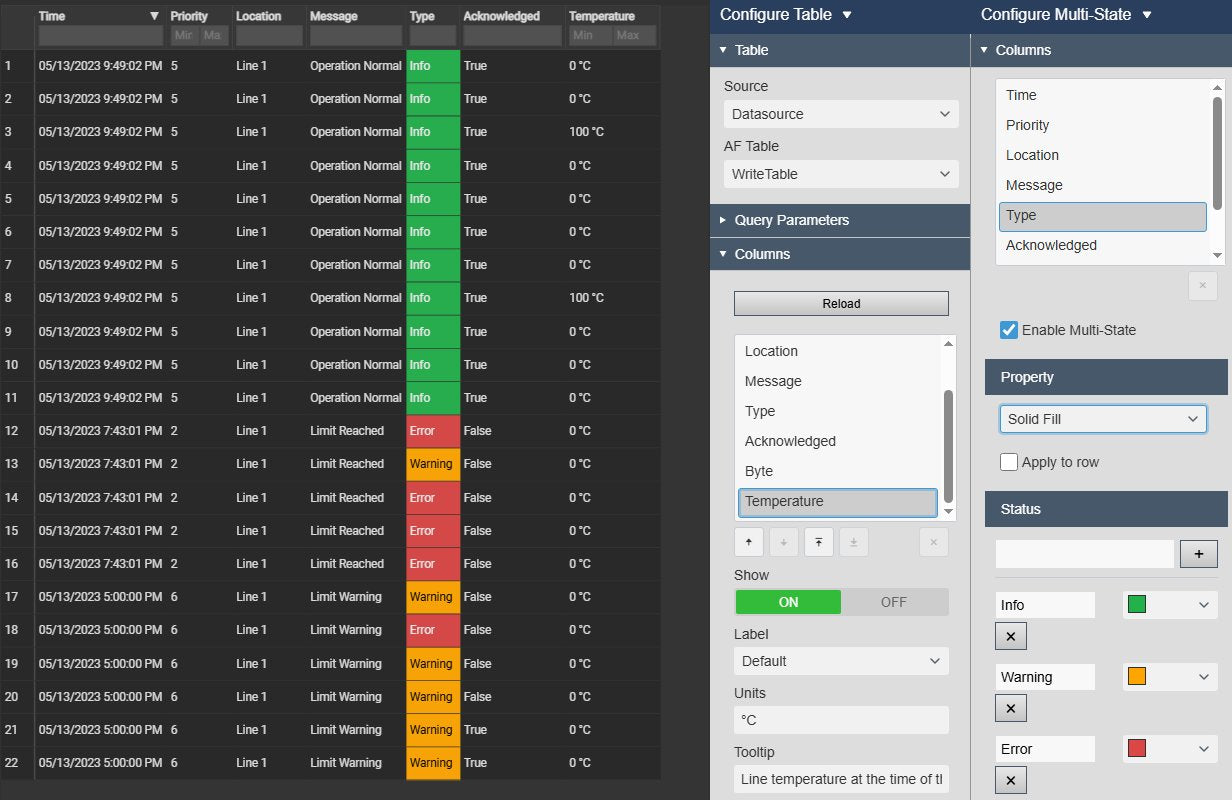Delete the Info status with X button

pyautogui.click(x=1010, y=636)
